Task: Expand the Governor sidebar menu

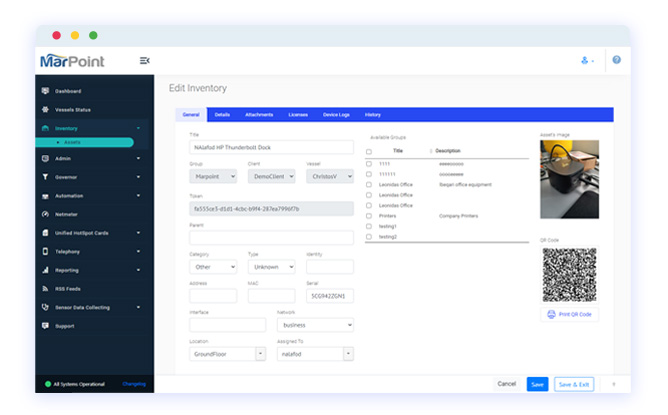Action: click(x=88, y=177)
